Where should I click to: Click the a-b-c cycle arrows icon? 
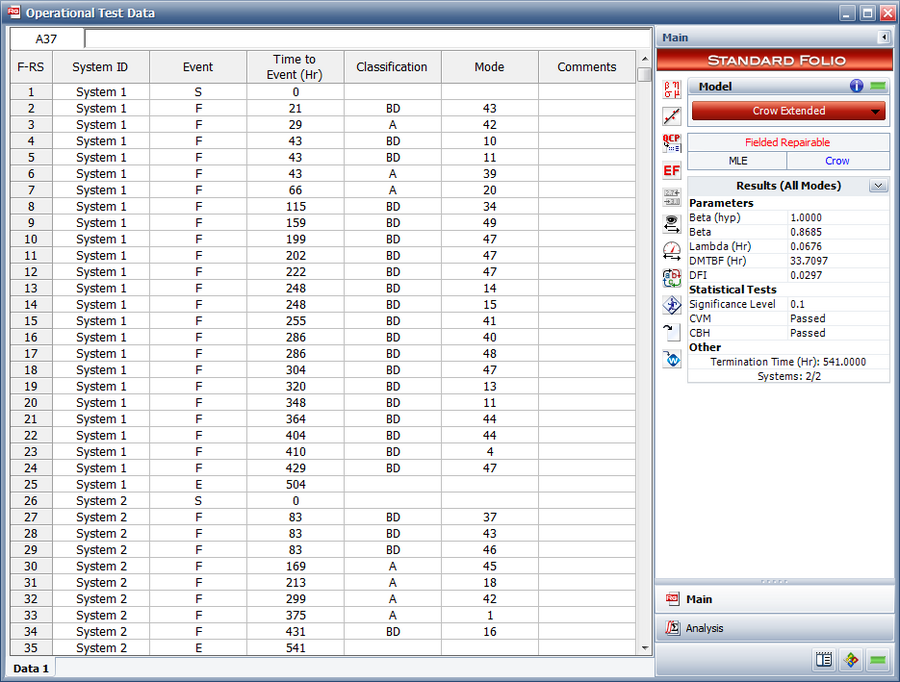[x=672, y=278]
